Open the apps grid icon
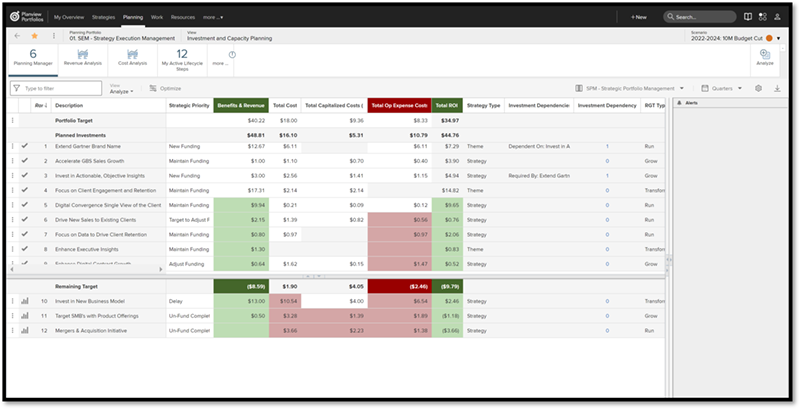This screenshot has height=409, width=800. [x=763, y=17]
